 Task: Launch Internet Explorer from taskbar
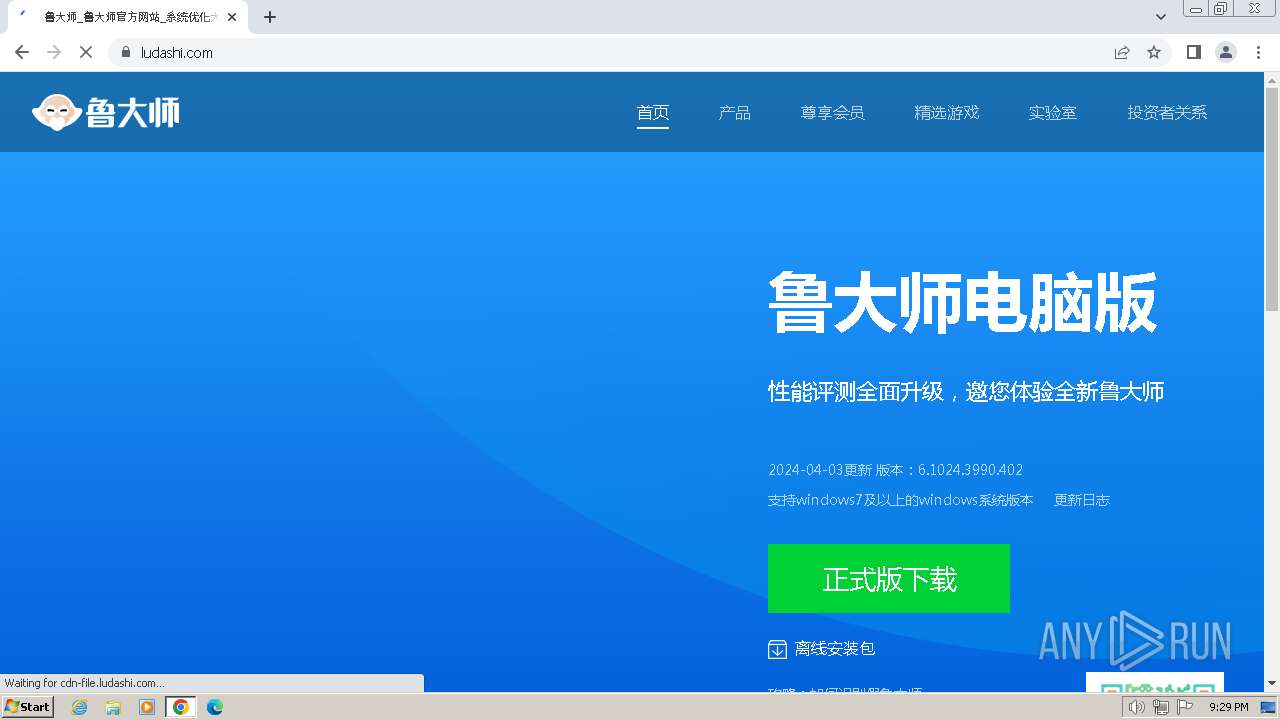[79, 707]
